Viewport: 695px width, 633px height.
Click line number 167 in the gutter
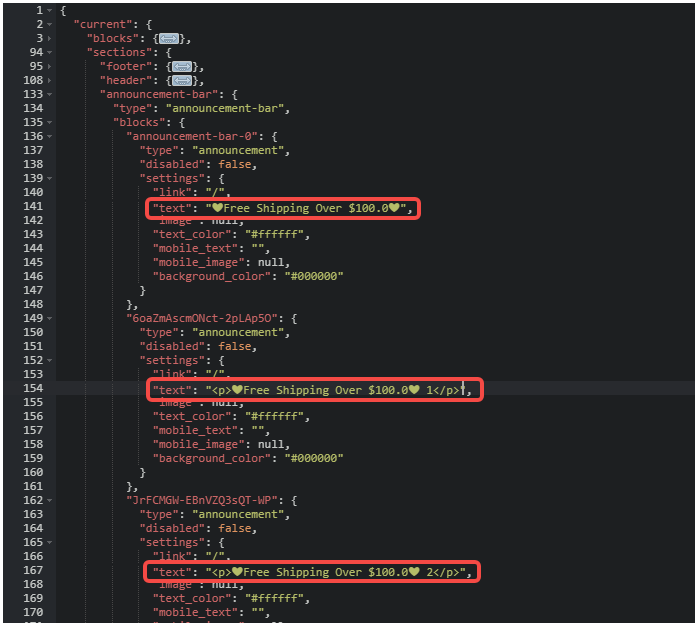[33, 570]
